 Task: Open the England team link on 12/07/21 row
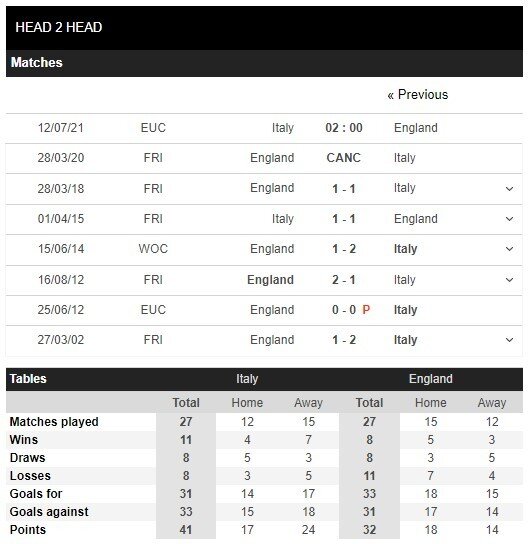(416, 128)
